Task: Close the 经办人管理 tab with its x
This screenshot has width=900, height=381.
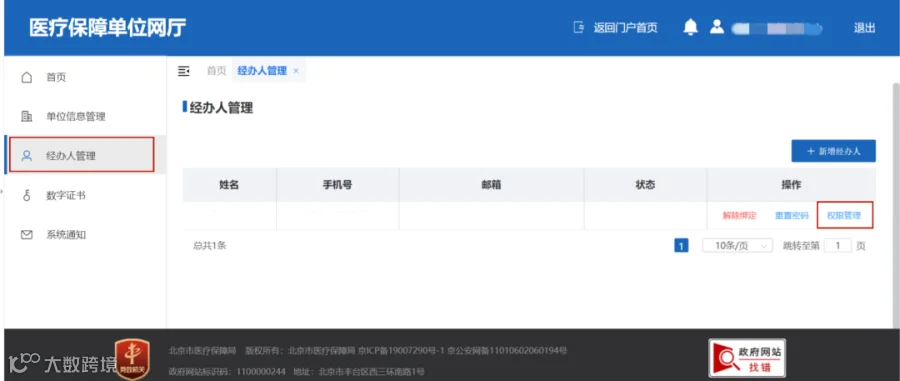Action: click(296, 71)
